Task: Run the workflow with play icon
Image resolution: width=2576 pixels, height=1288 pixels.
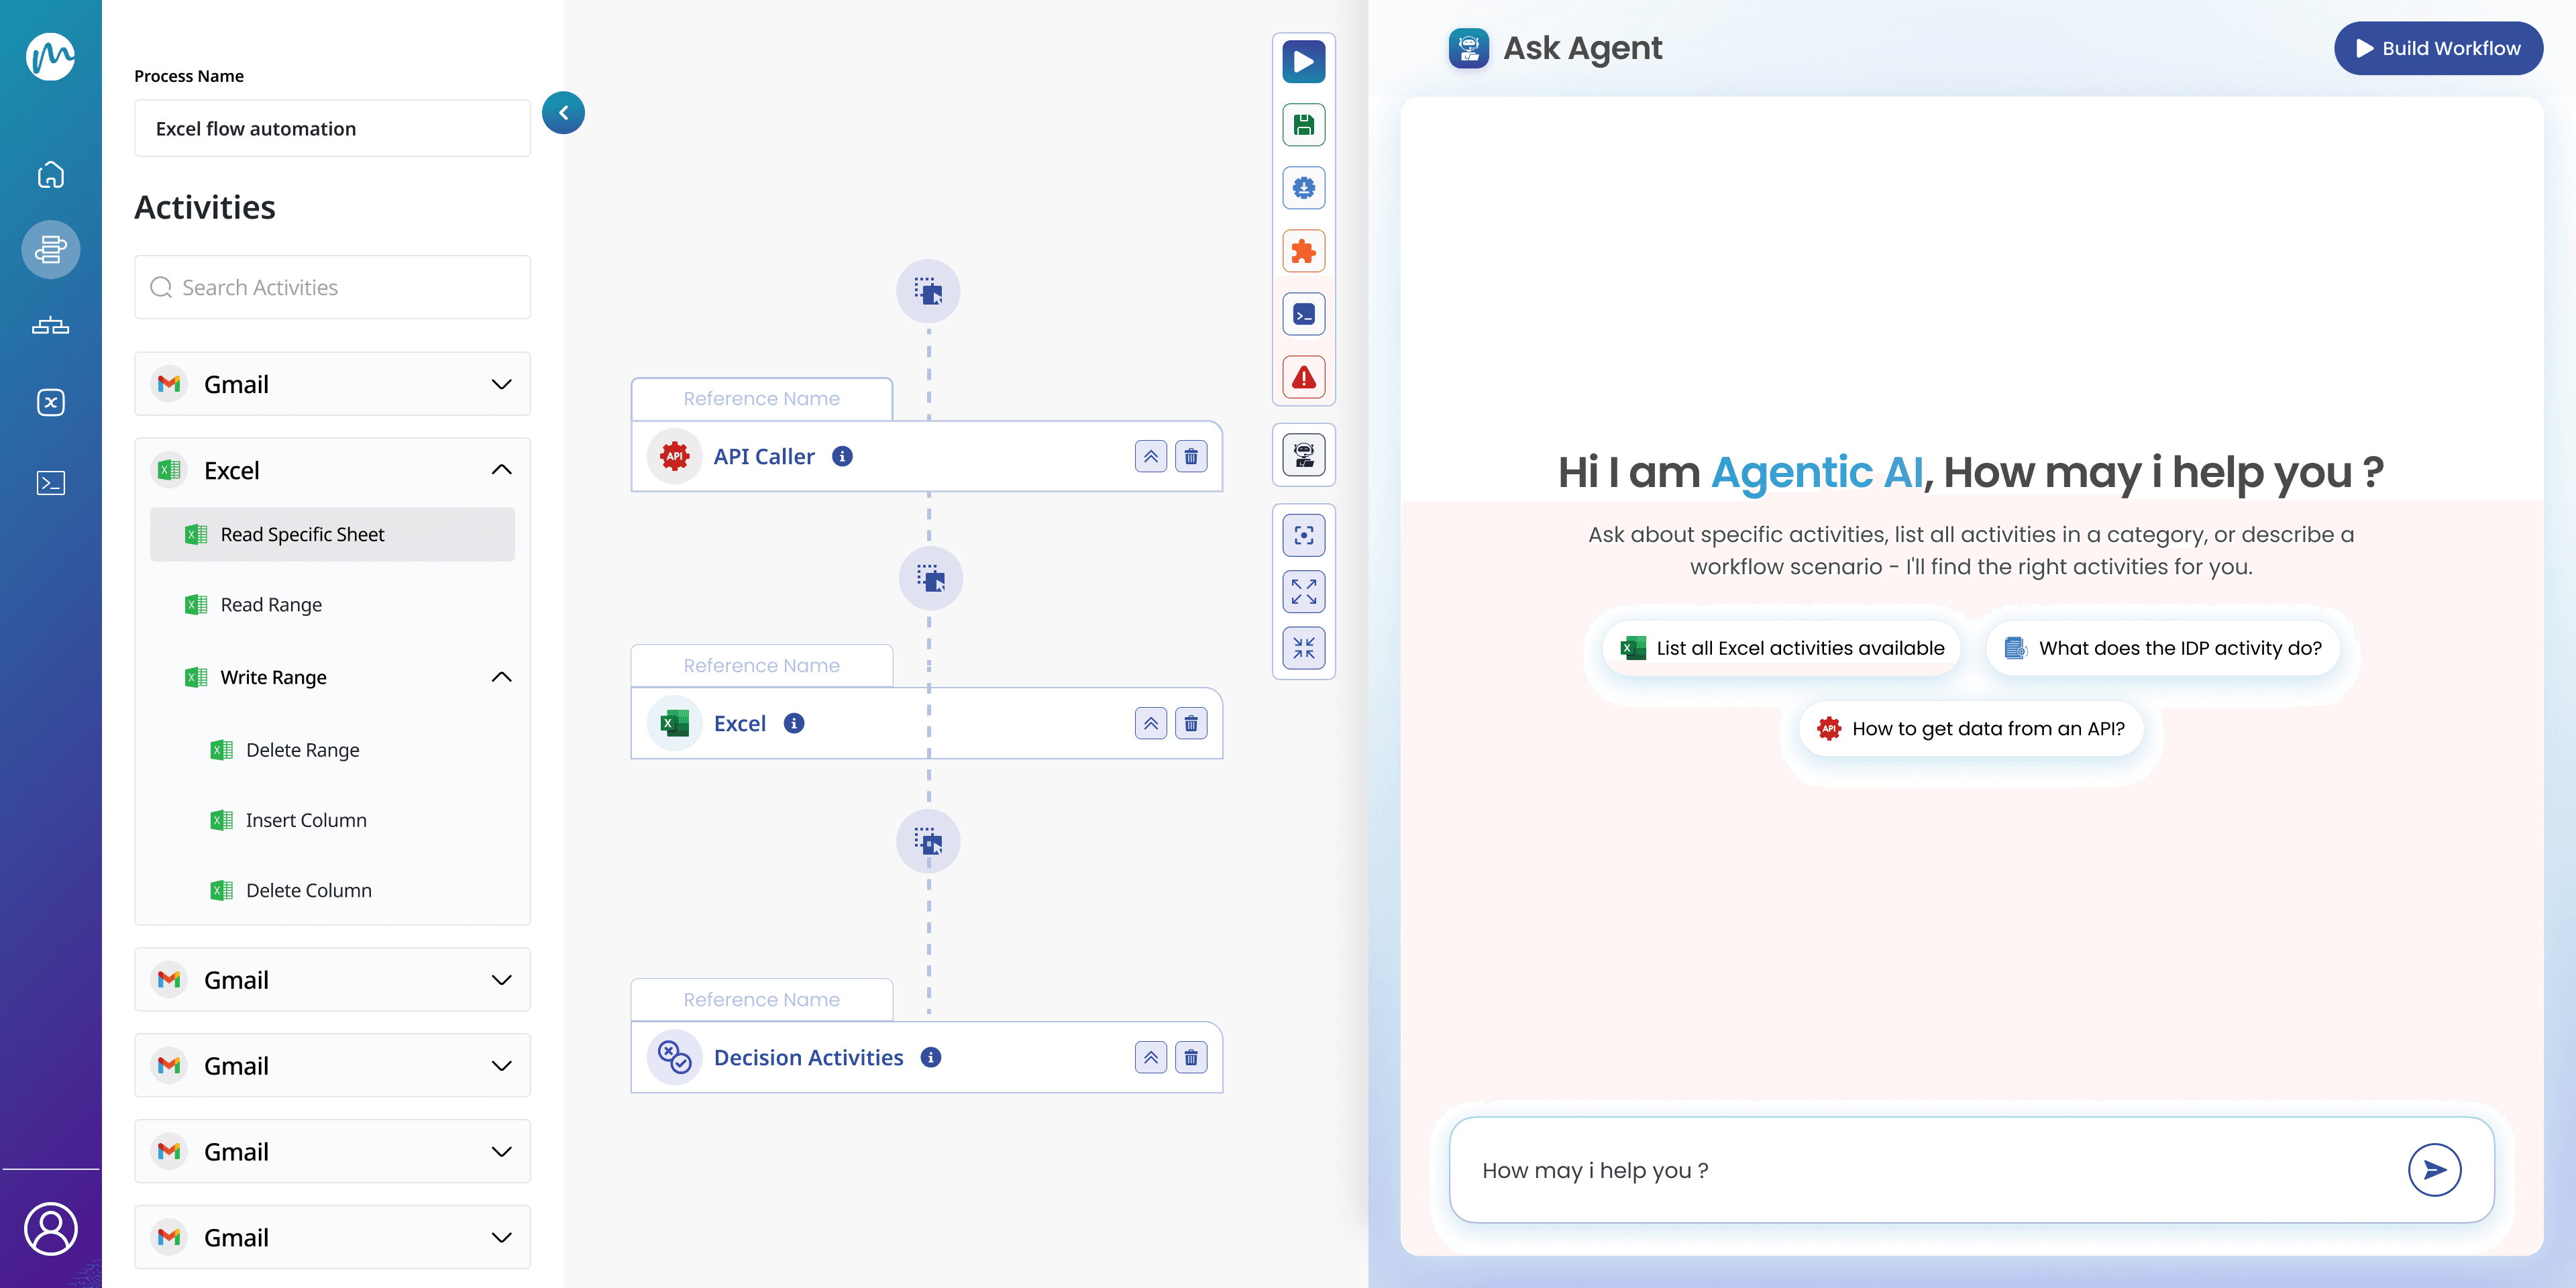Action: click(x=1304, y=62)
